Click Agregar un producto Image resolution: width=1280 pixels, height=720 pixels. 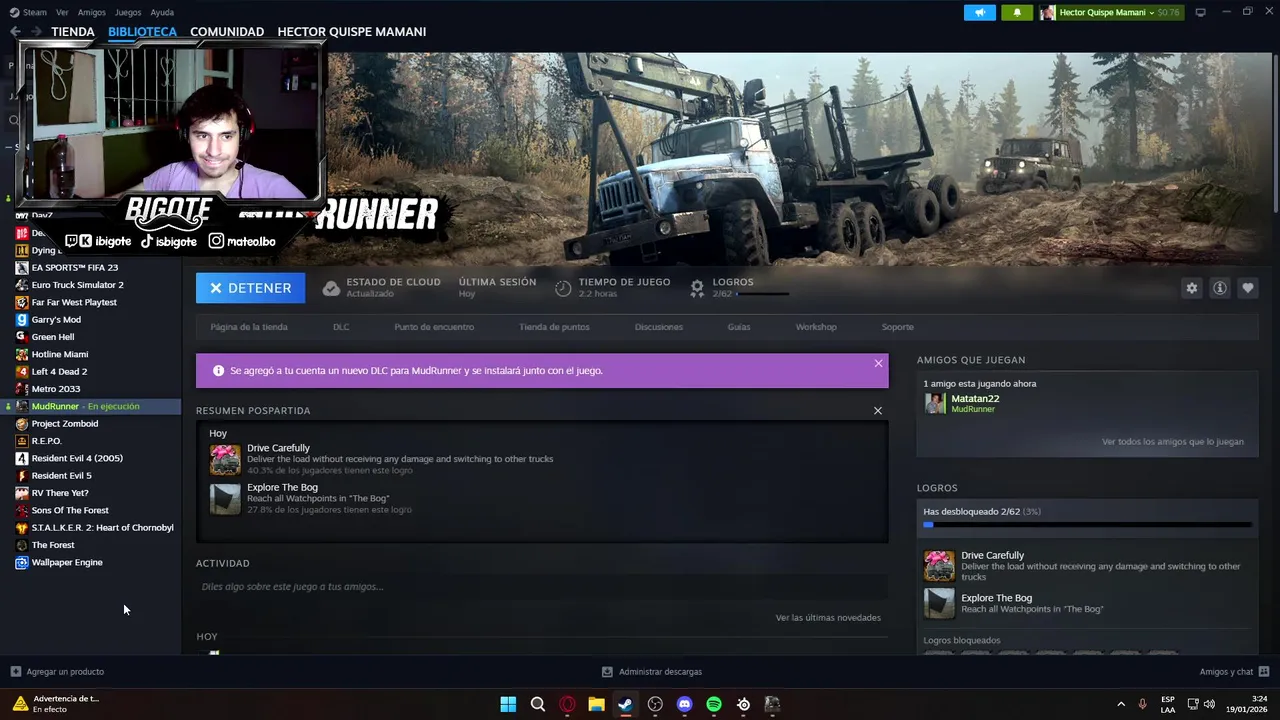coord(57,671)
